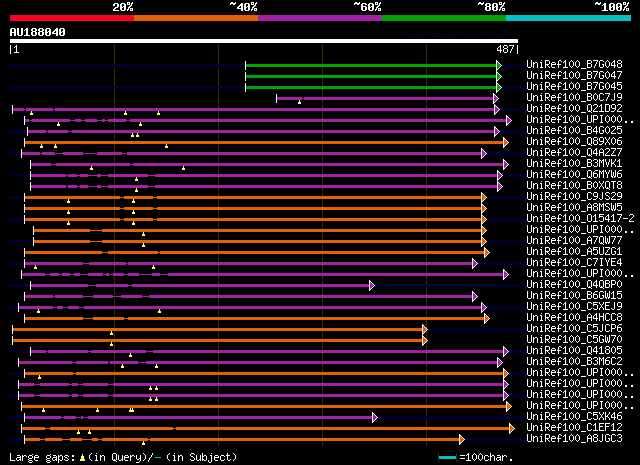Click the red 20% identity legend segment

[72, 18]
